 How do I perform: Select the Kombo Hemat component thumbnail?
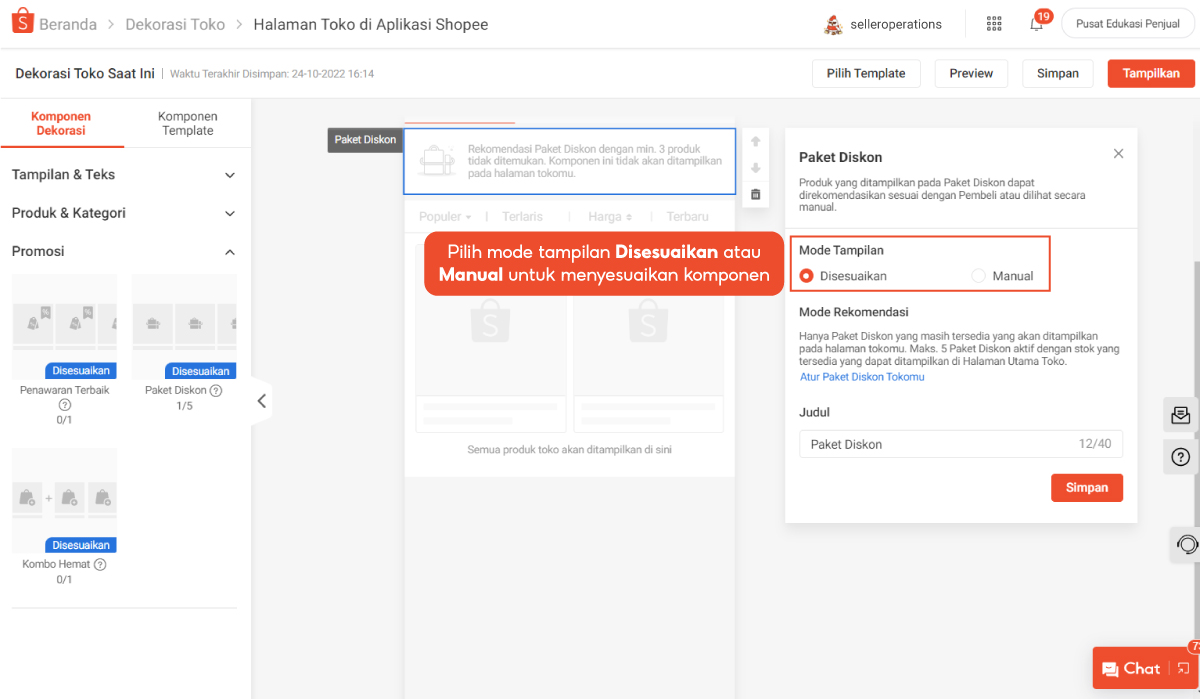(x=64, y=501)
